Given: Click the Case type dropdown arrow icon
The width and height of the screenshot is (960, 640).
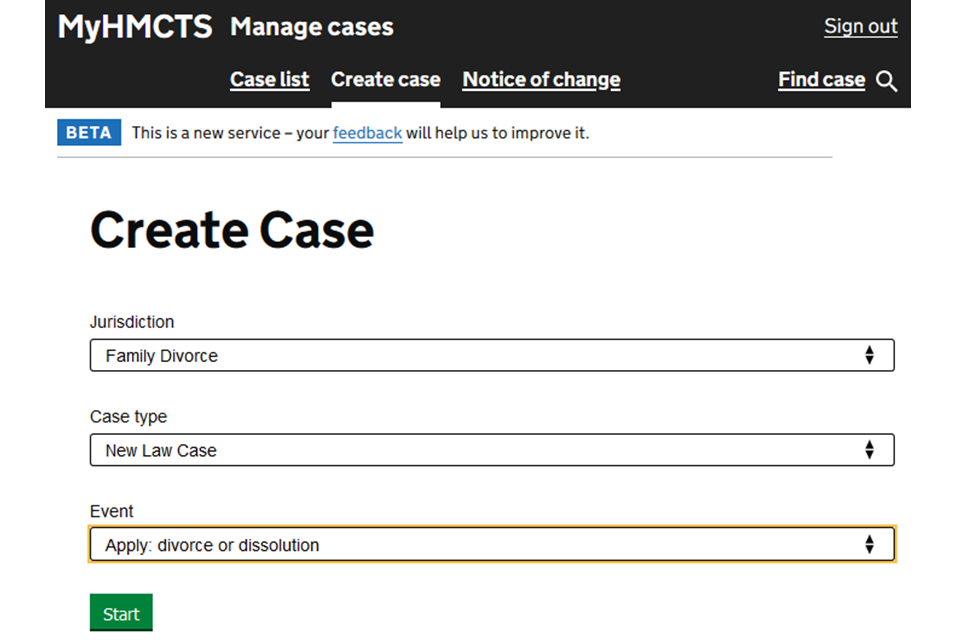Looking at the screenshot, I should coord(869,450).
